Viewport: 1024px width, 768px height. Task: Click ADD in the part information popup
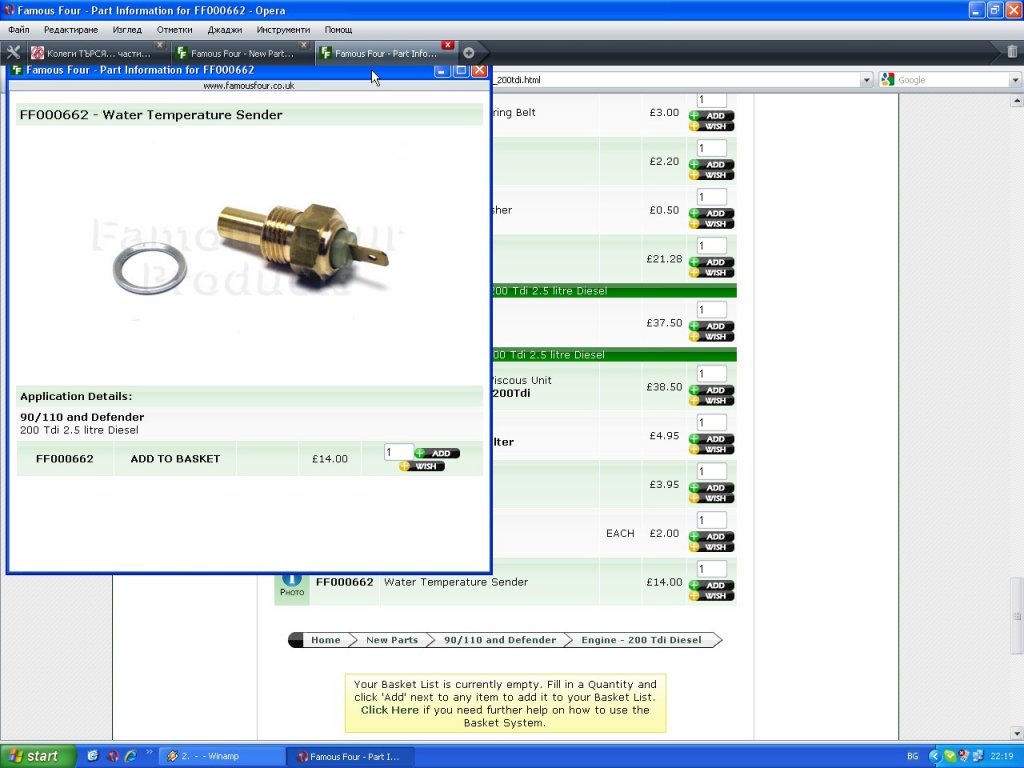437,453
